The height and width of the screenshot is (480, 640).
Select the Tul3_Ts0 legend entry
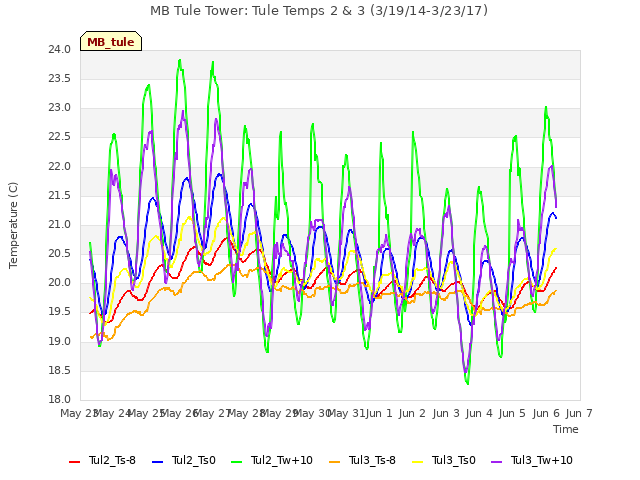pyautogui.click(x=444, y=460)
